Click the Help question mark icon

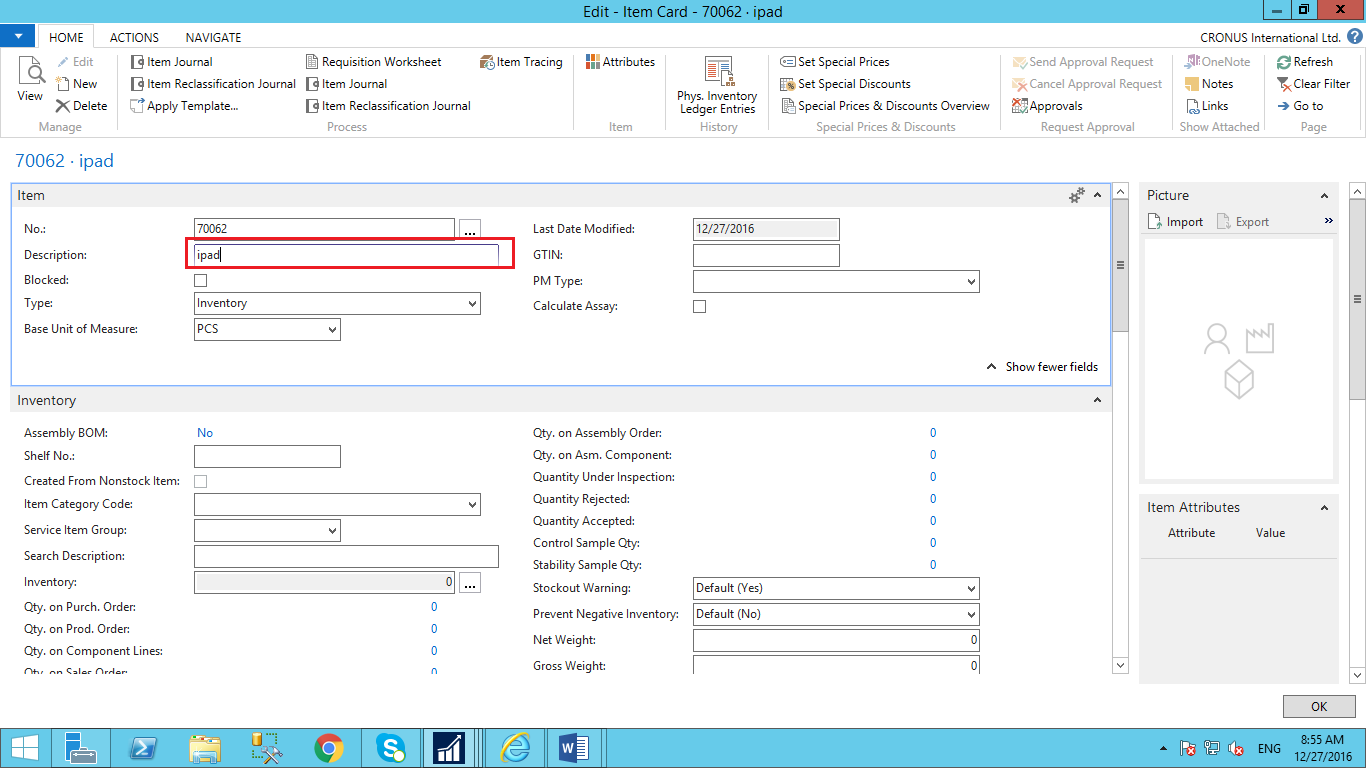click(x=1354, y=37)
